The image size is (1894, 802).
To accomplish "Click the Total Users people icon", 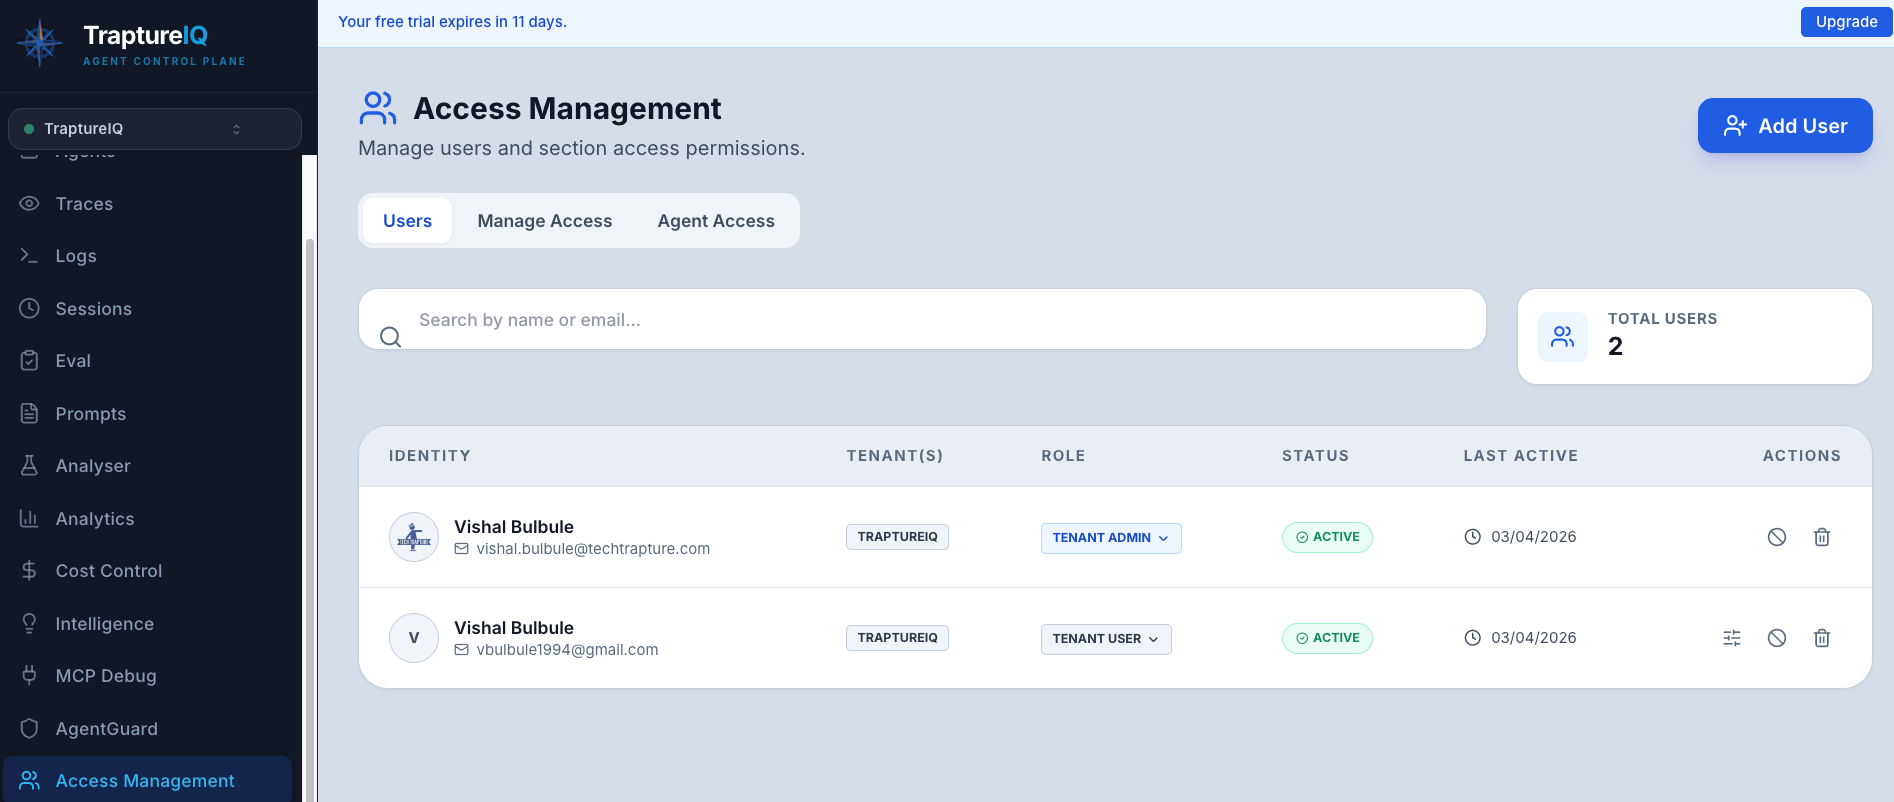I will coord(1563,337).
